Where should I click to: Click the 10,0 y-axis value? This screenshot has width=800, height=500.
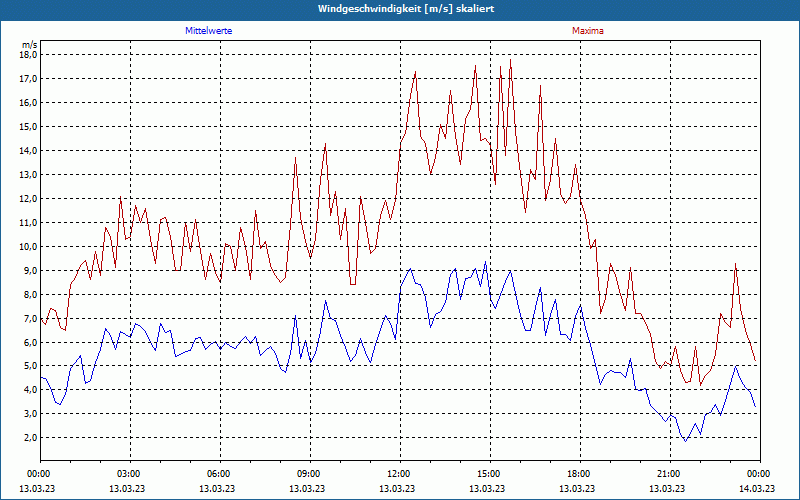pyautogui.click(x=29, y=246)
